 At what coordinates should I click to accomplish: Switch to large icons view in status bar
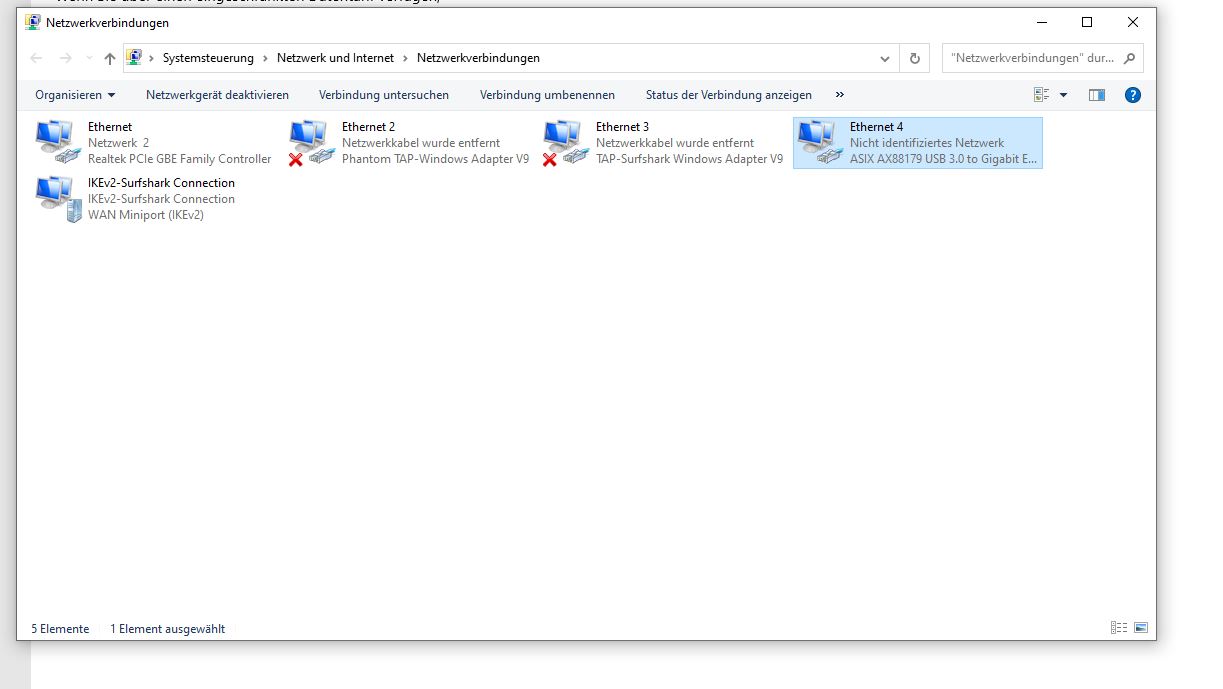(x=1141, y=628)
